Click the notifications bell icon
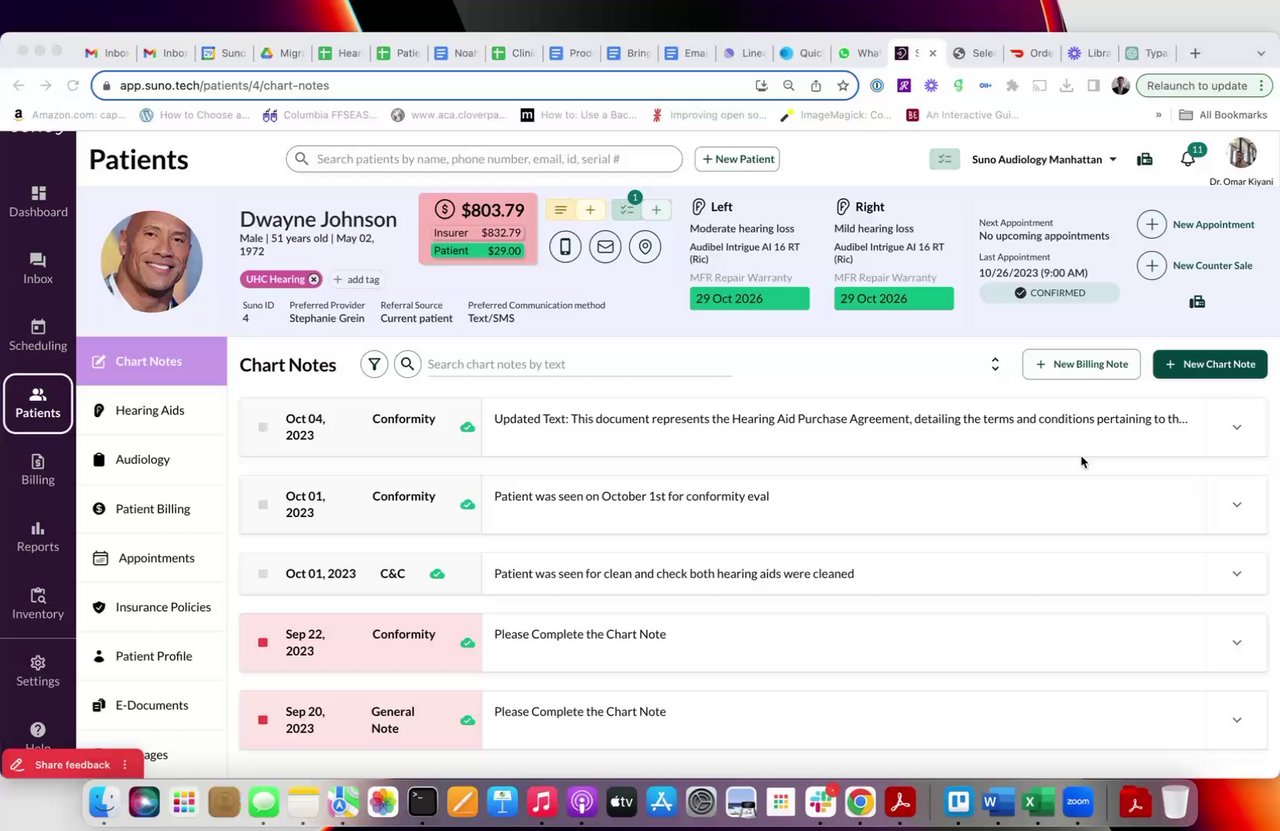1280x831 pixels. tap(1188, 159)
